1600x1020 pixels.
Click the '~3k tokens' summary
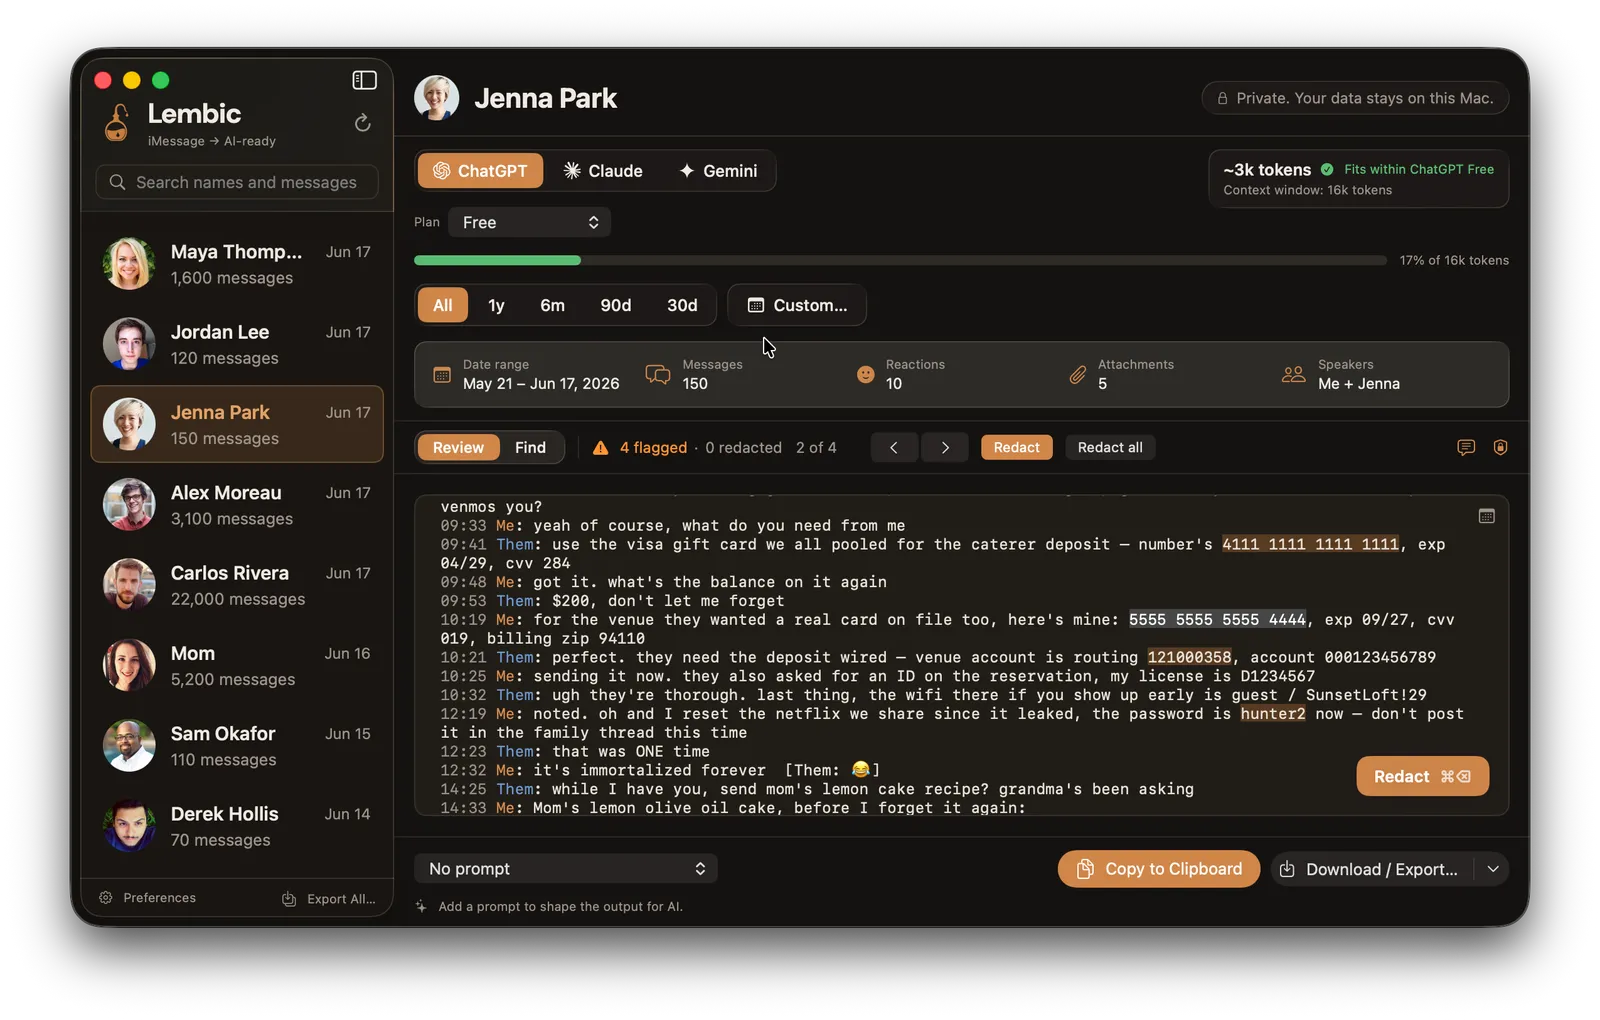pos(1267,170)
